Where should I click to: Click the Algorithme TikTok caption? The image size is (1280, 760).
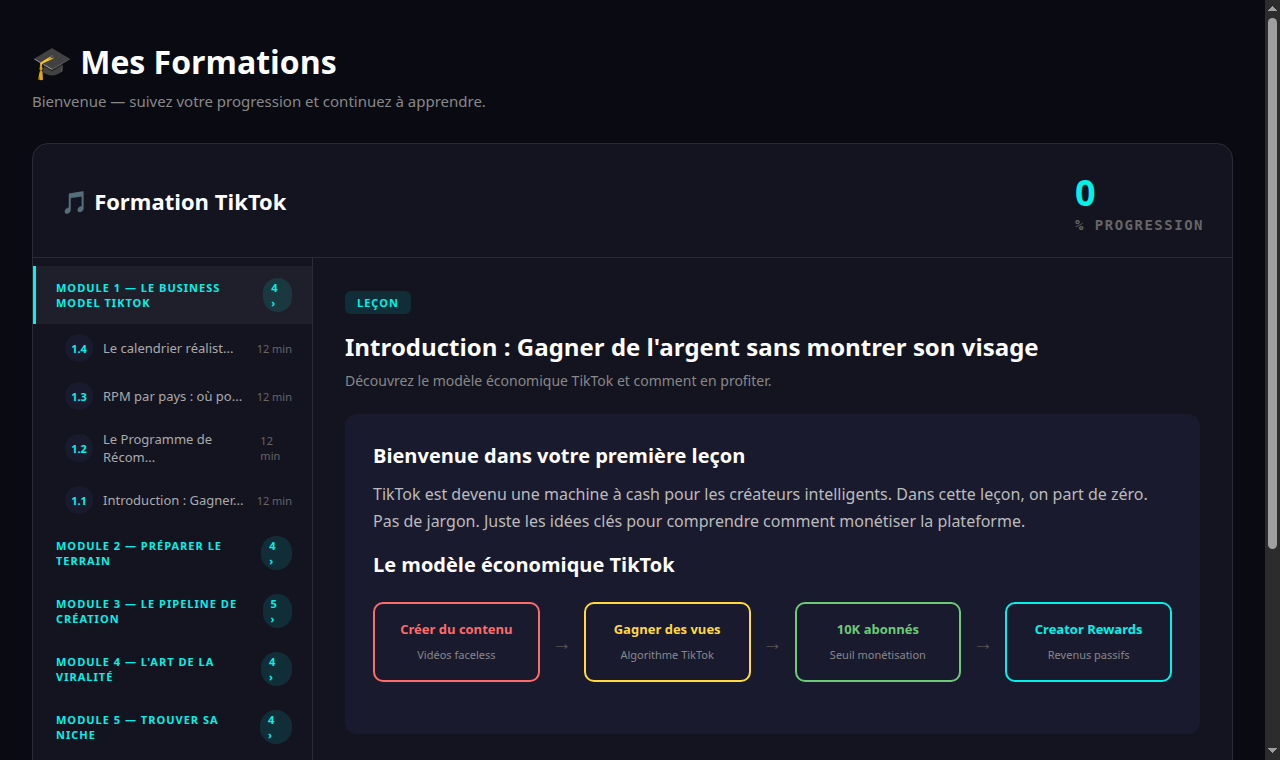[x=667, y=655]
